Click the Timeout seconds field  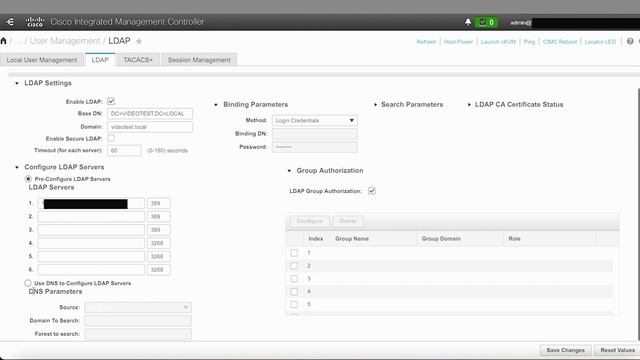click(124, 151)
